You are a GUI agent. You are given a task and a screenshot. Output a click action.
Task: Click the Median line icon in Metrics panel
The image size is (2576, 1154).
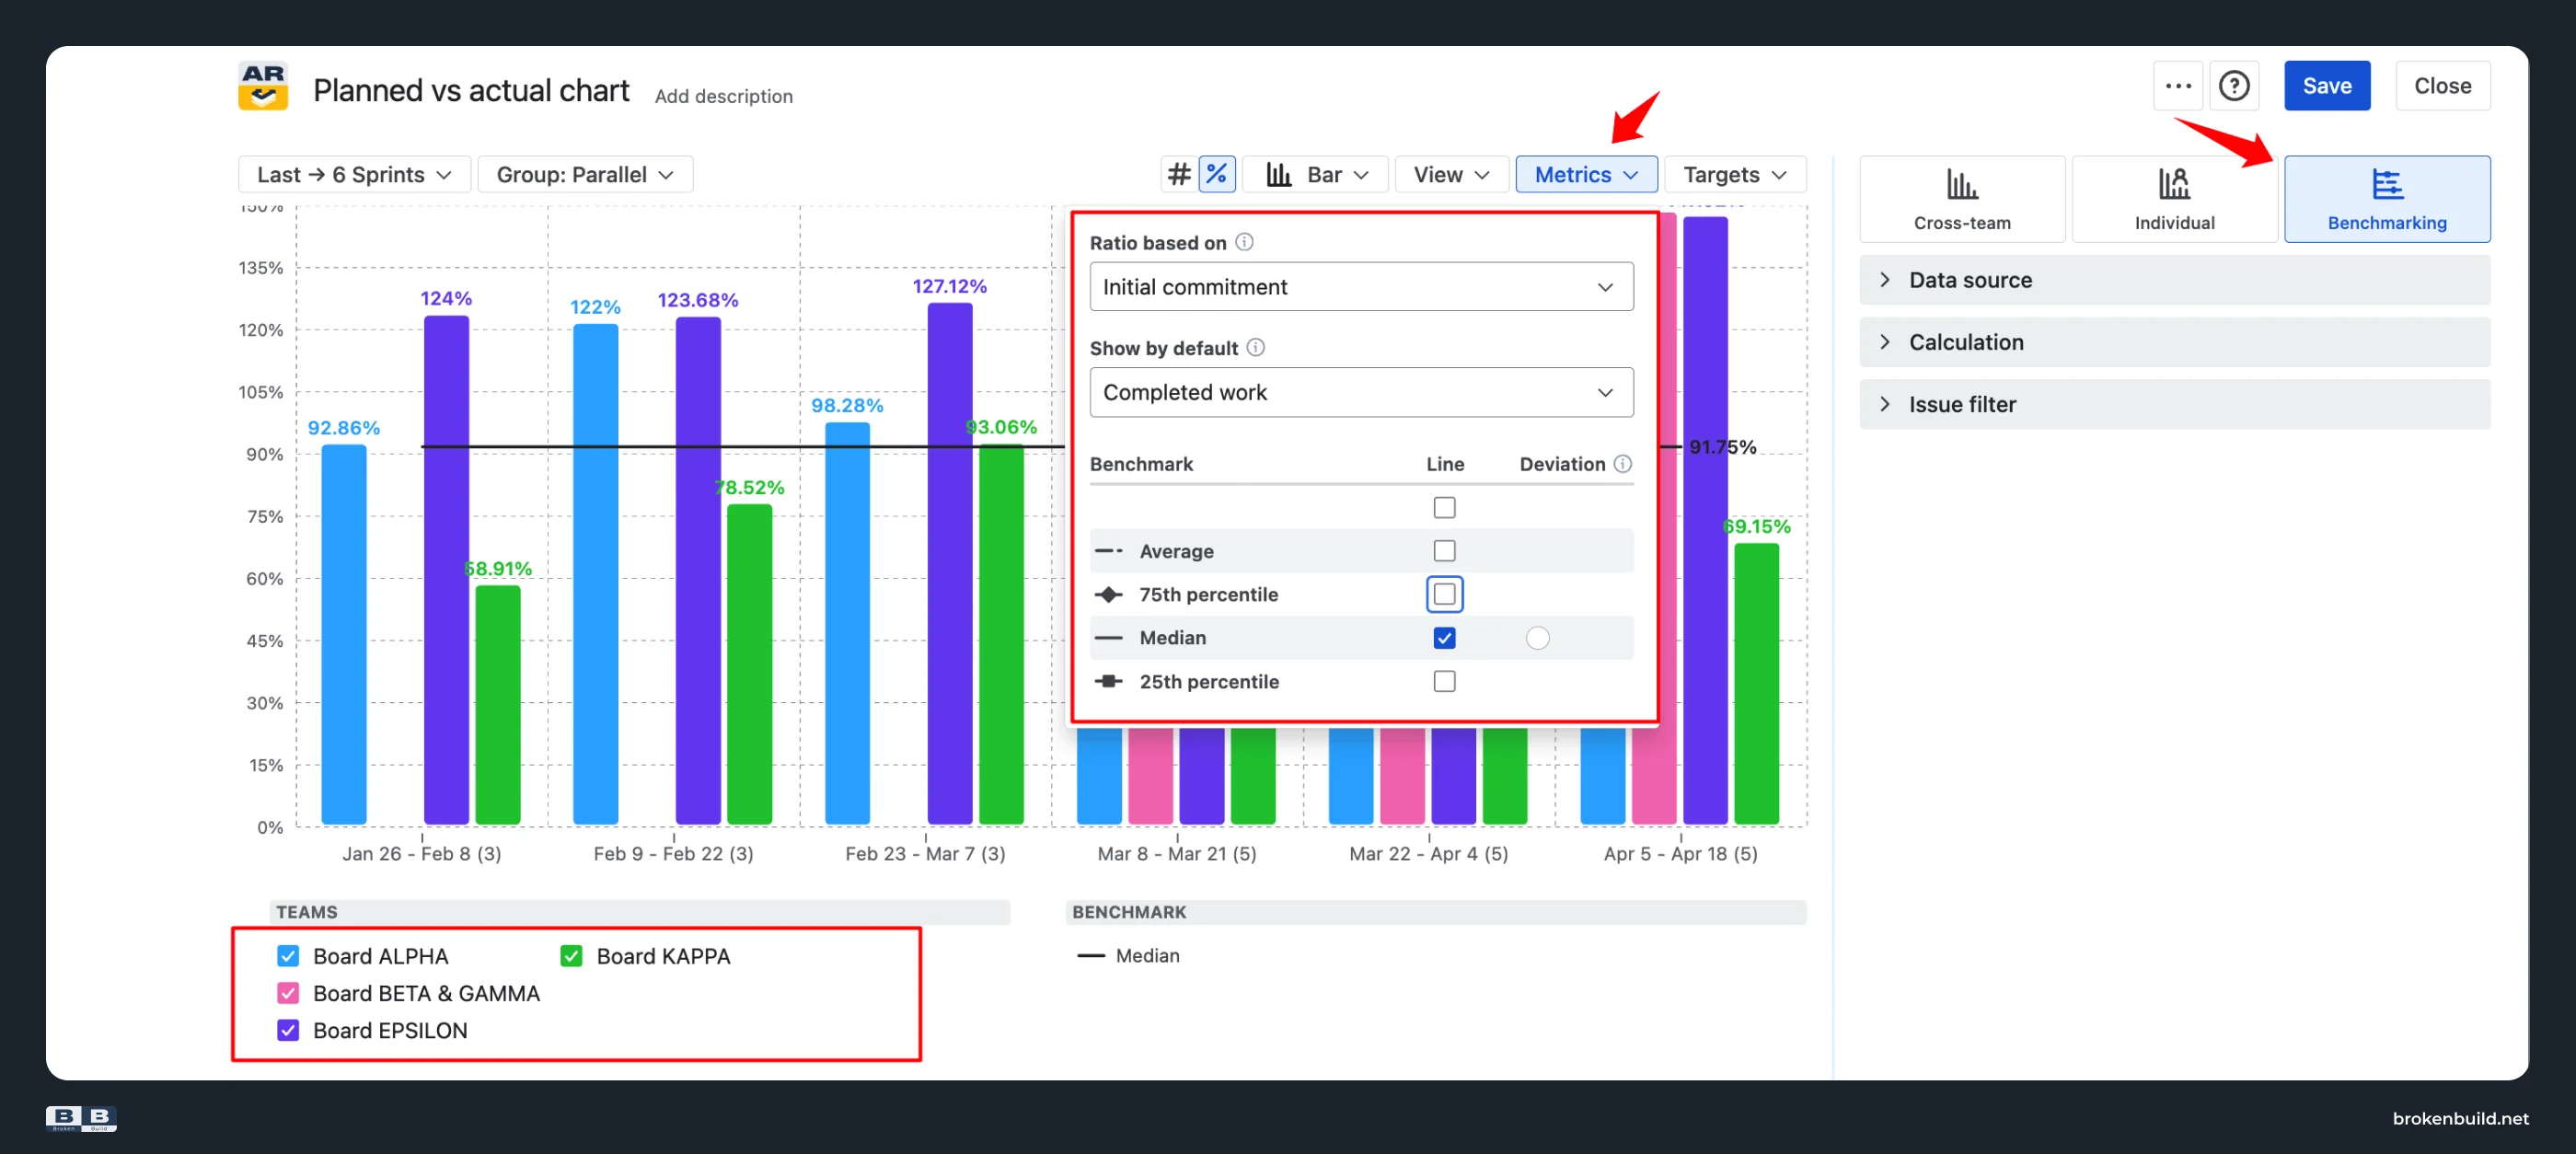click(x=1108, y=638)
